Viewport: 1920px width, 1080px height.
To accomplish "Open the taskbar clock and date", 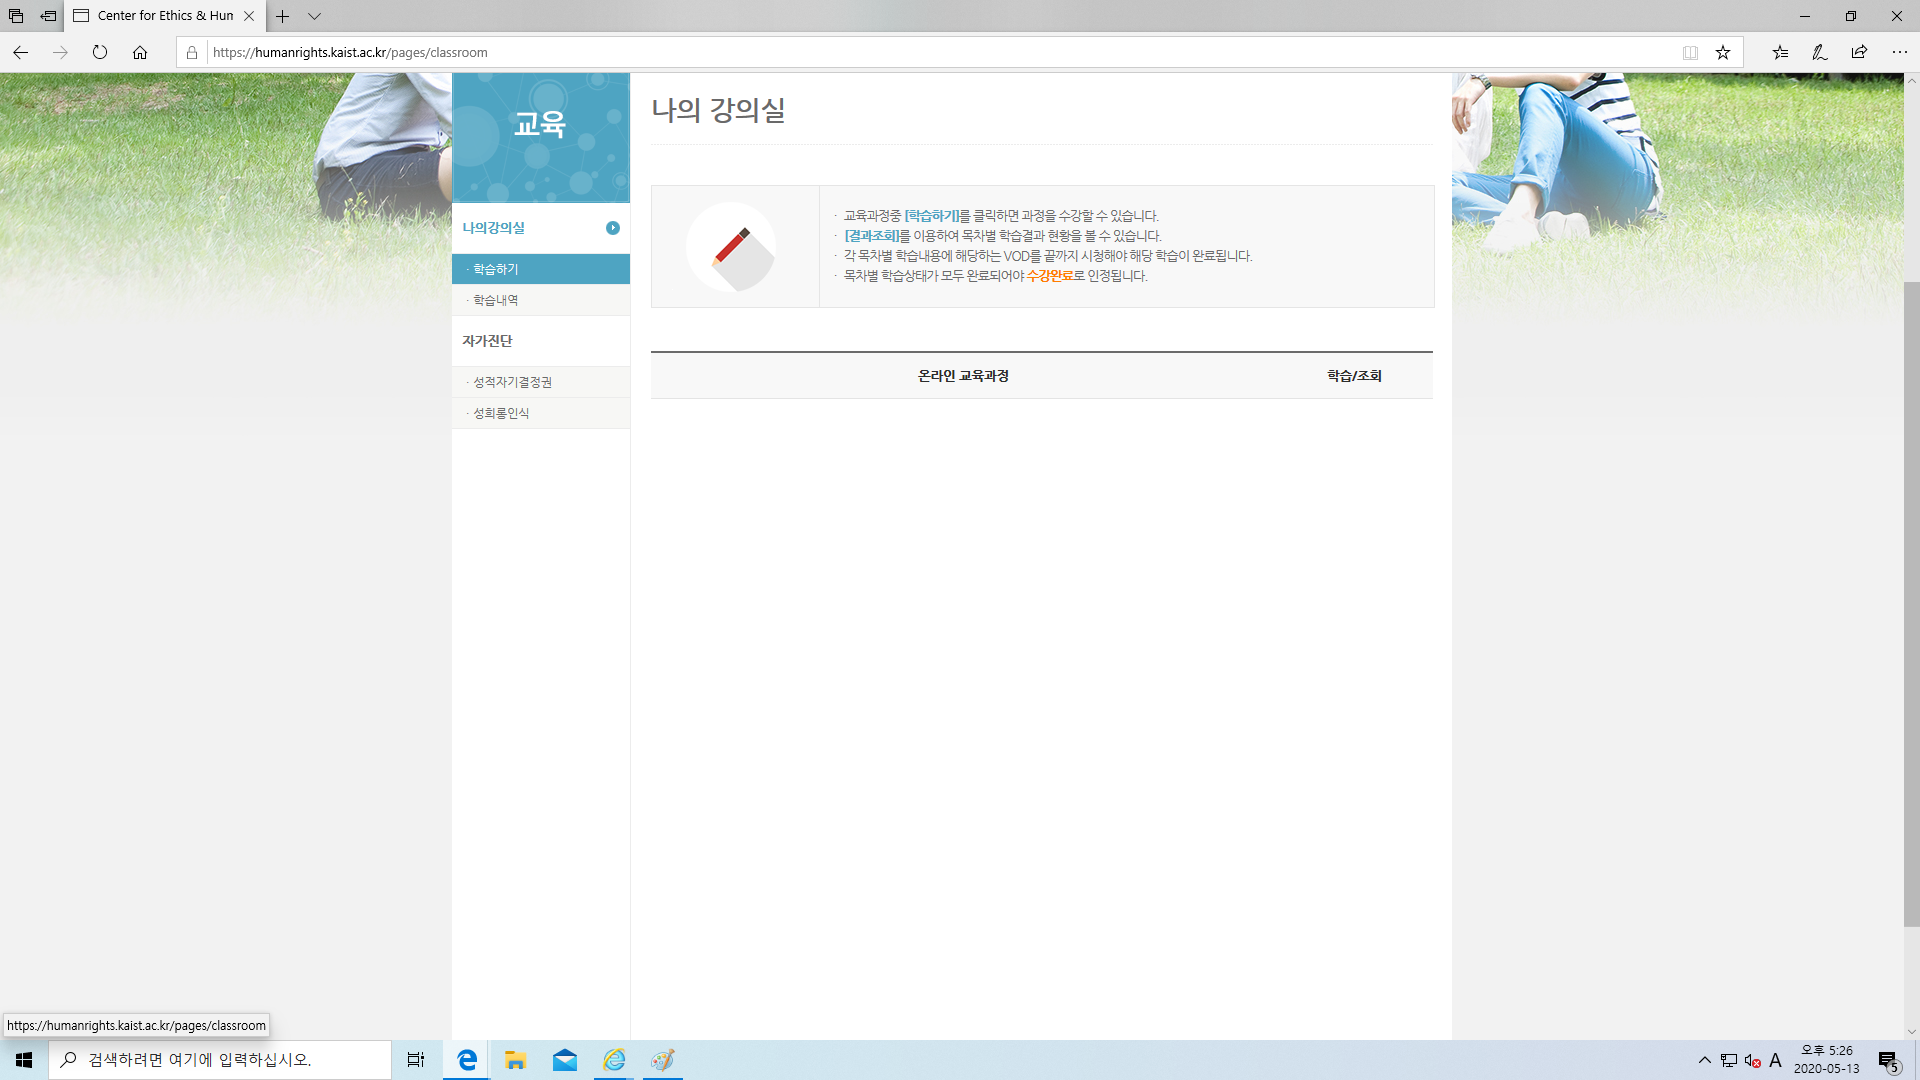I will point(1827,1060).
